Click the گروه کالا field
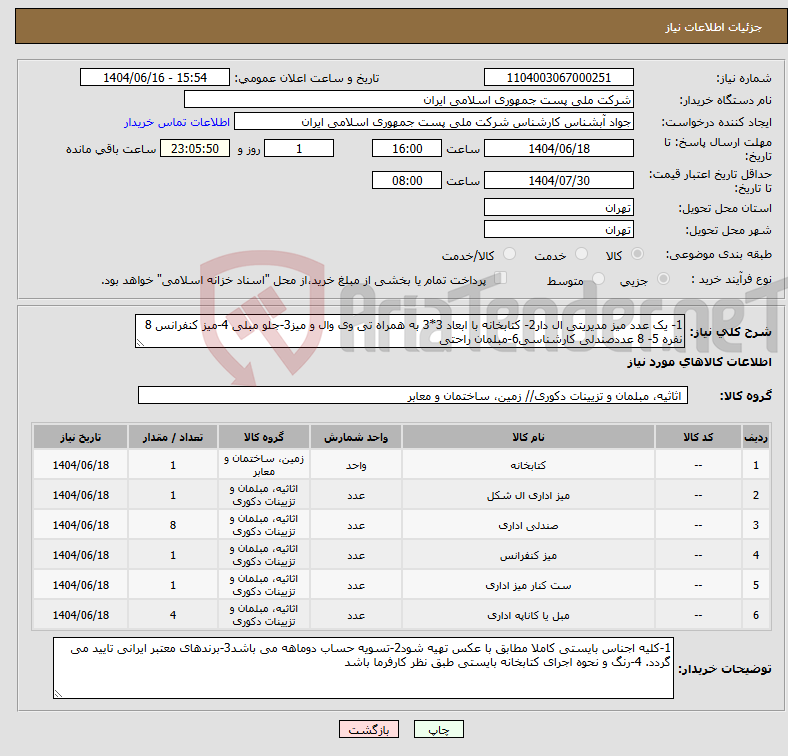This screenshot has height=756, width=788. (413, 395)
